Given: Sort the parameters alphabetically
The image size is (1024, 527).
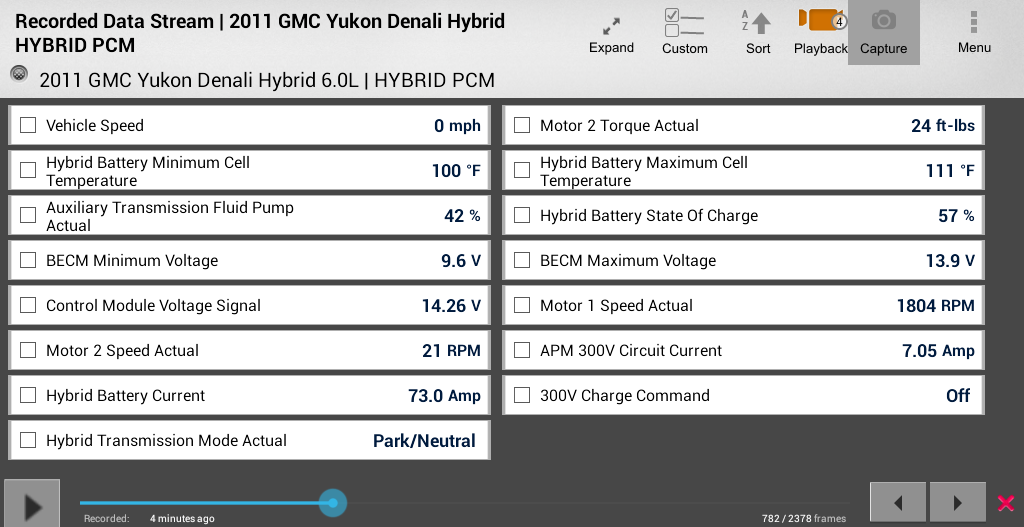Looking at the screenshot, I should [x=757, y=22].
